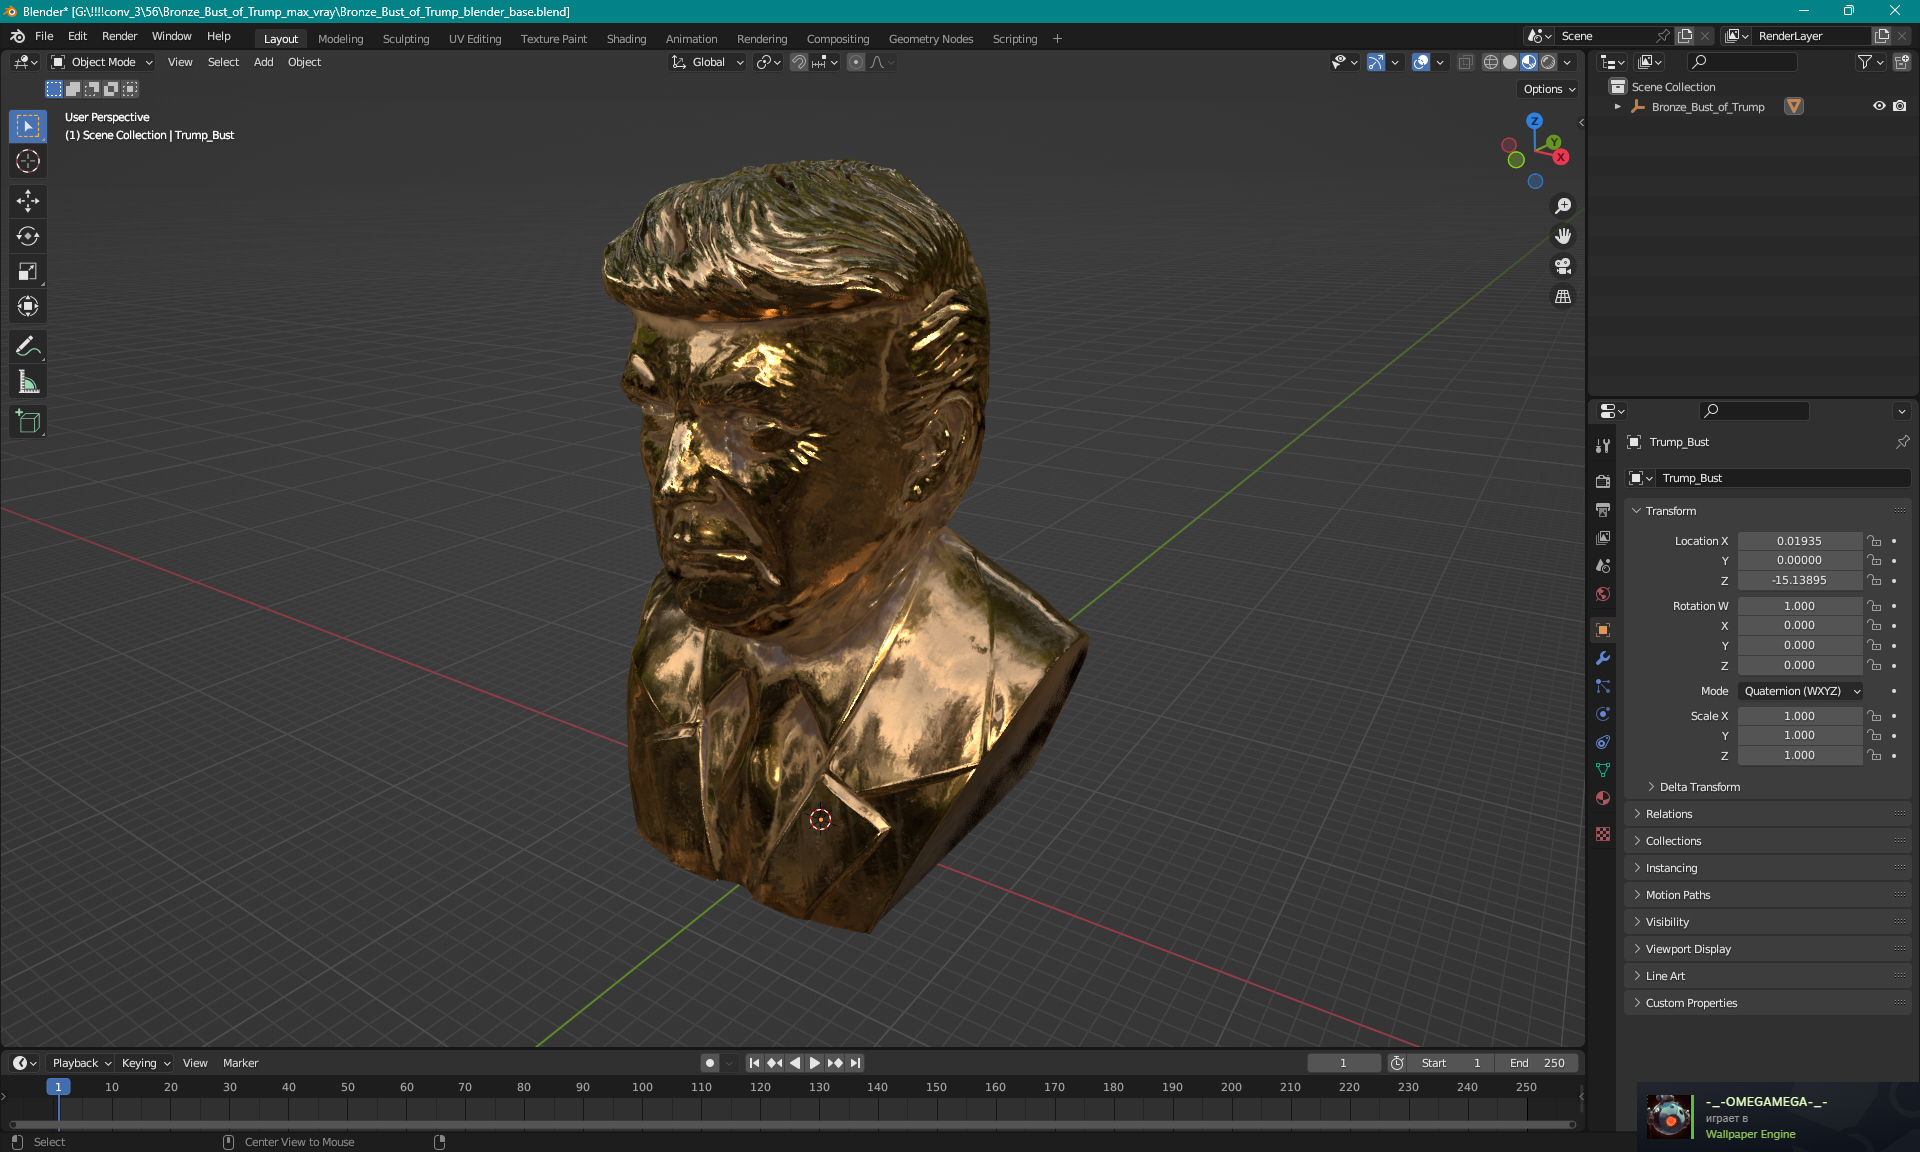
Task: Select the Measure tool
Action: [28, 382]
